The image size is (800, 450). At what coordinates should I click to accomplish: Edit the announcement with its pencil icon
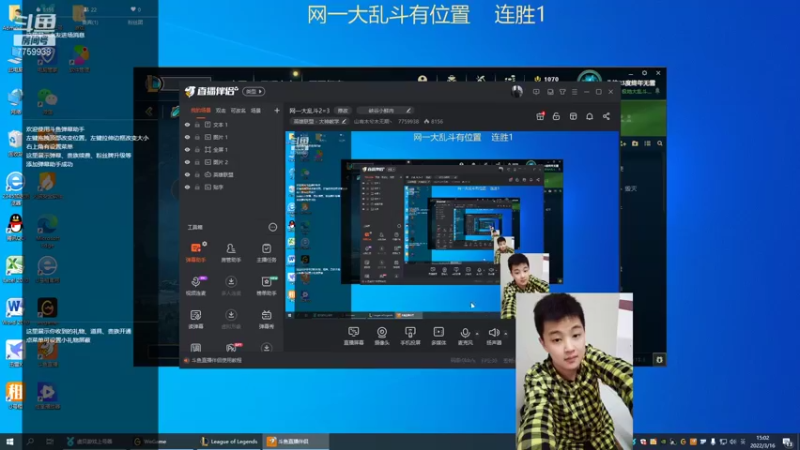tap(409, 110)
